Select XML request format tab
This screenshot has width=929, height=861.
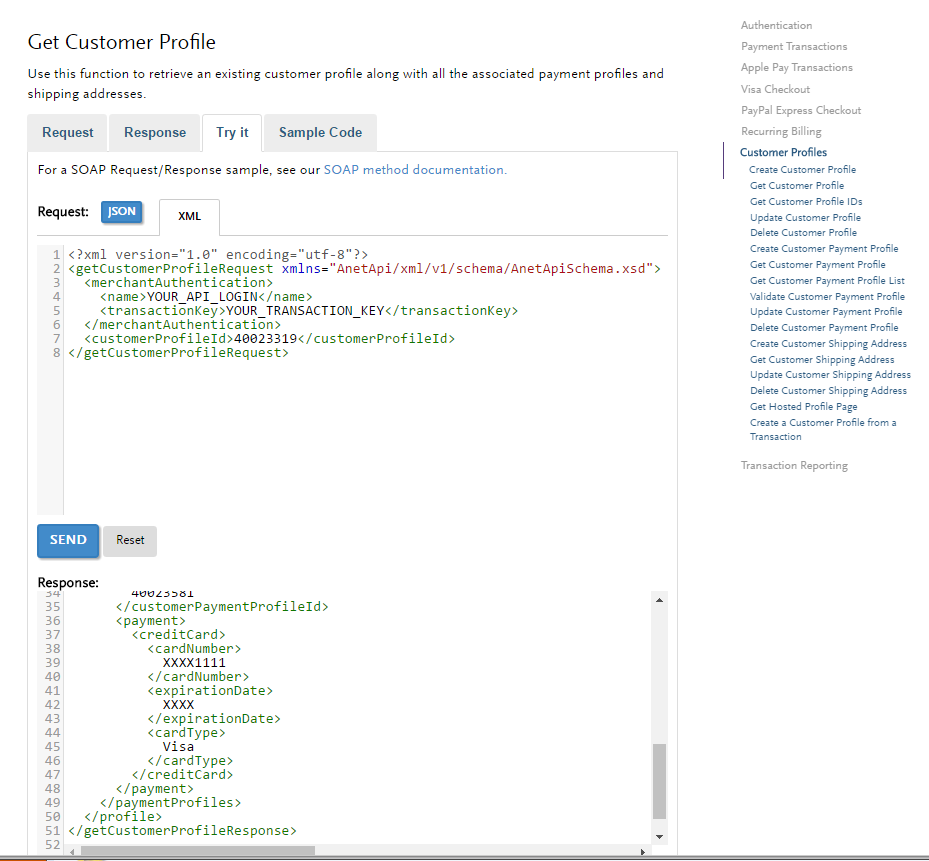188,217
